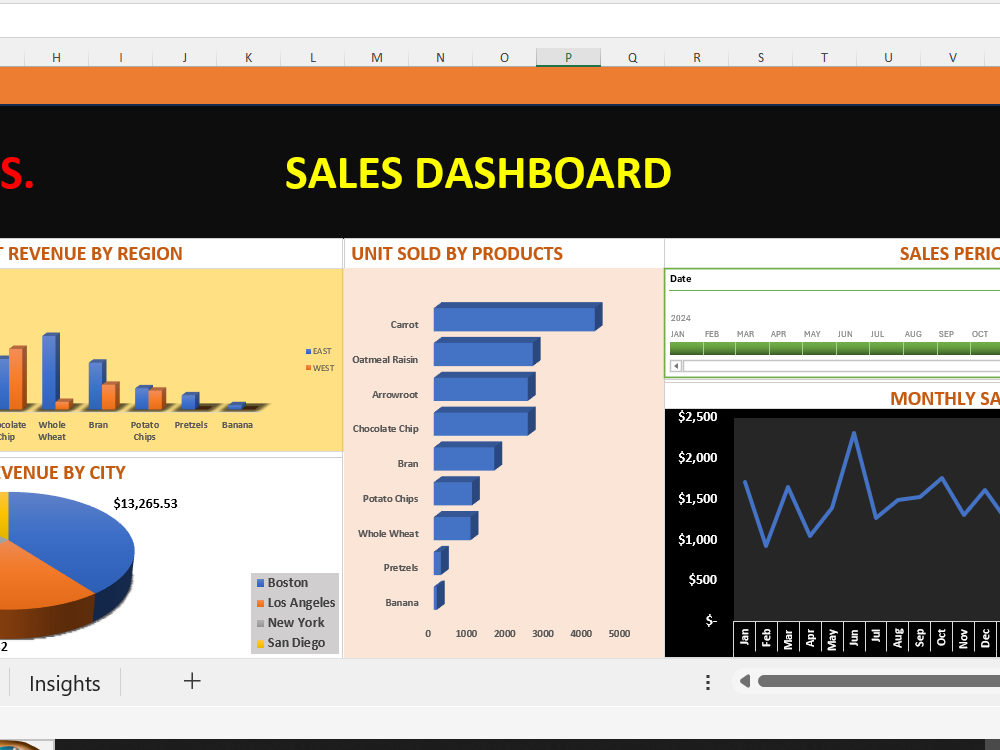
Task: Click the Whole Wheat East column bar
Action: tap(50, 371)
